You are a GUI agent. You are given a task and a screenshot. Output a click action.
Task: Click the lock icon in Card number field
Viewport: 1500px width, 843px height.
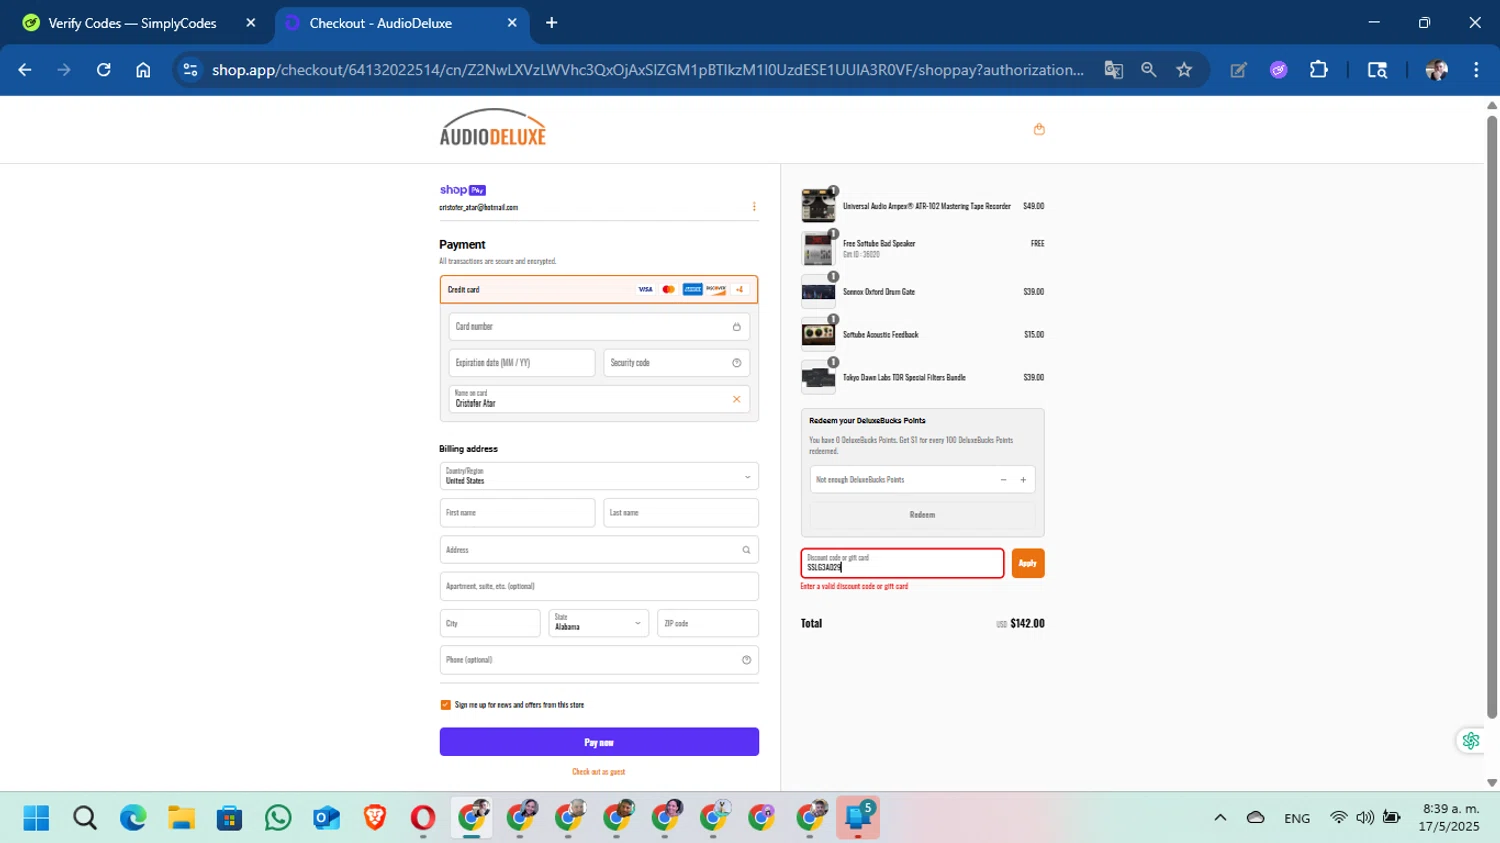pos(737,327)
